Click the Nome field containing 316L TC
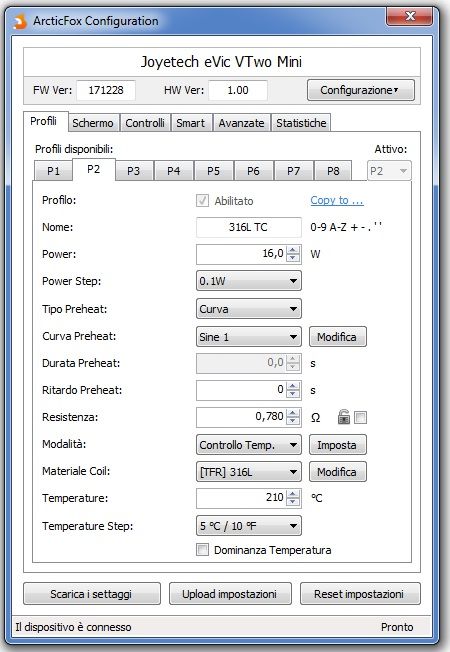450x652 pixels. tap(249, 227)
